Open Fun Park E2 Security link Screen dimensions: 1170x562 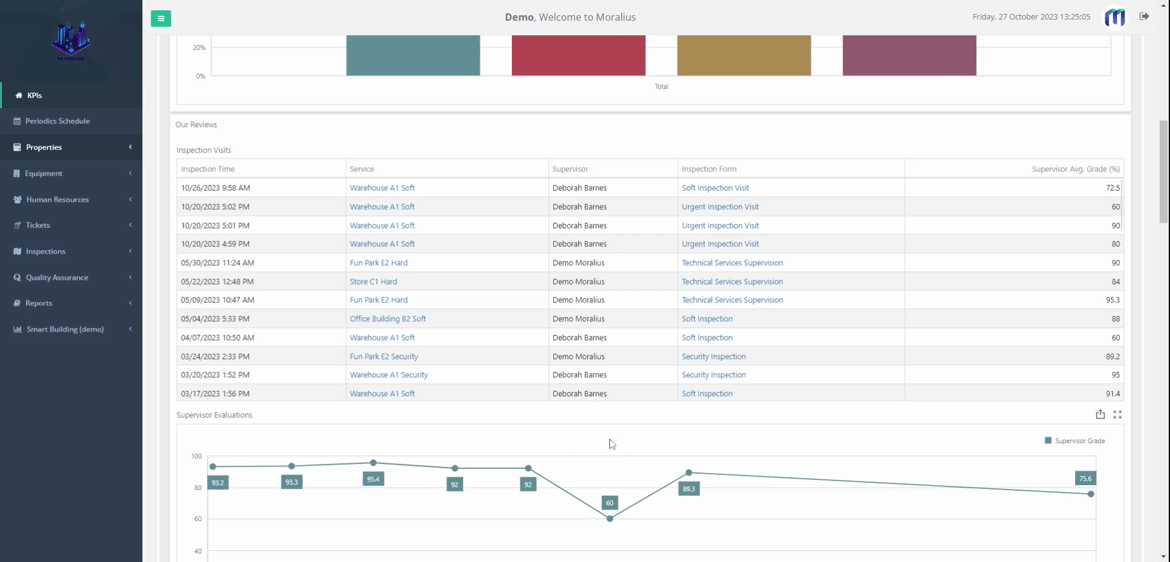click(384, 356)
